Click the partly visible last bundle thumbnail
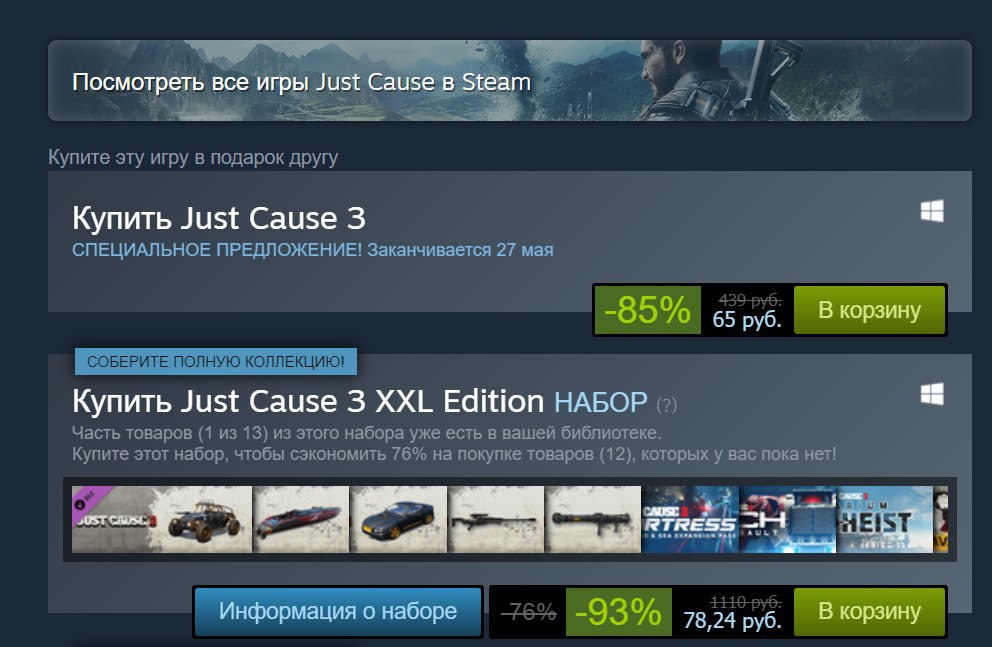 [x=941, y=519]
